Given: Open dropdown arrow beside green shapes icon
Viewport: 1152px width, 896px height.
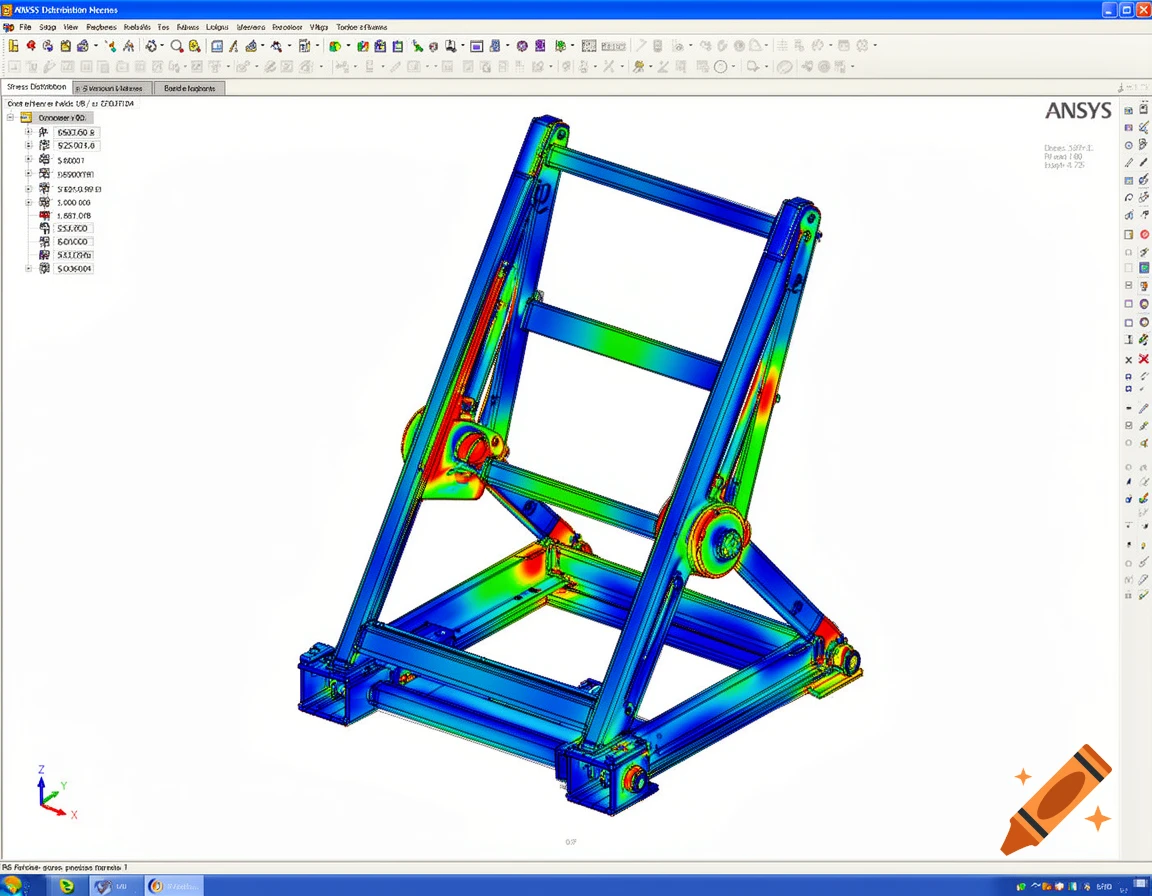Looking at the screenshot, I should (x=348, y=46).
